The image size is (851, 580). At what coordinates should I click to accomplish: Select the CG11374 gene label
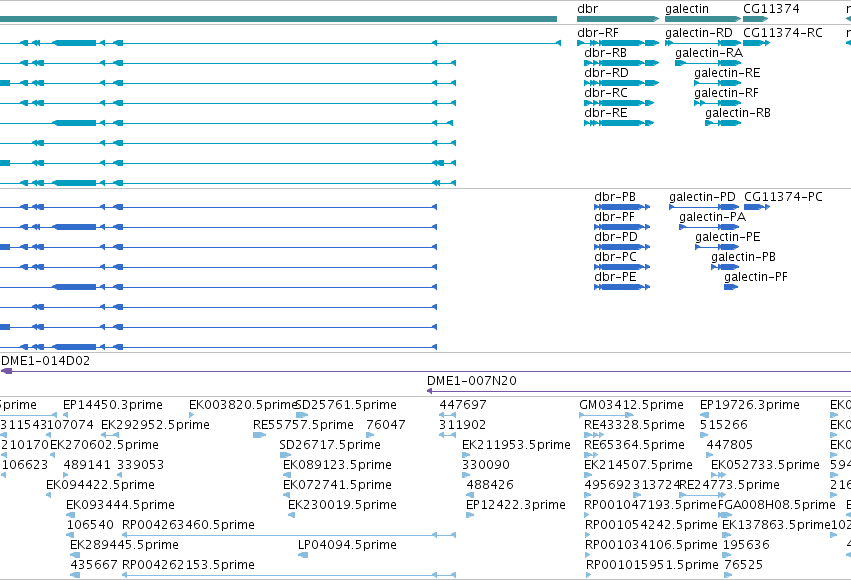pyautogui.click(x=771, y=9)
